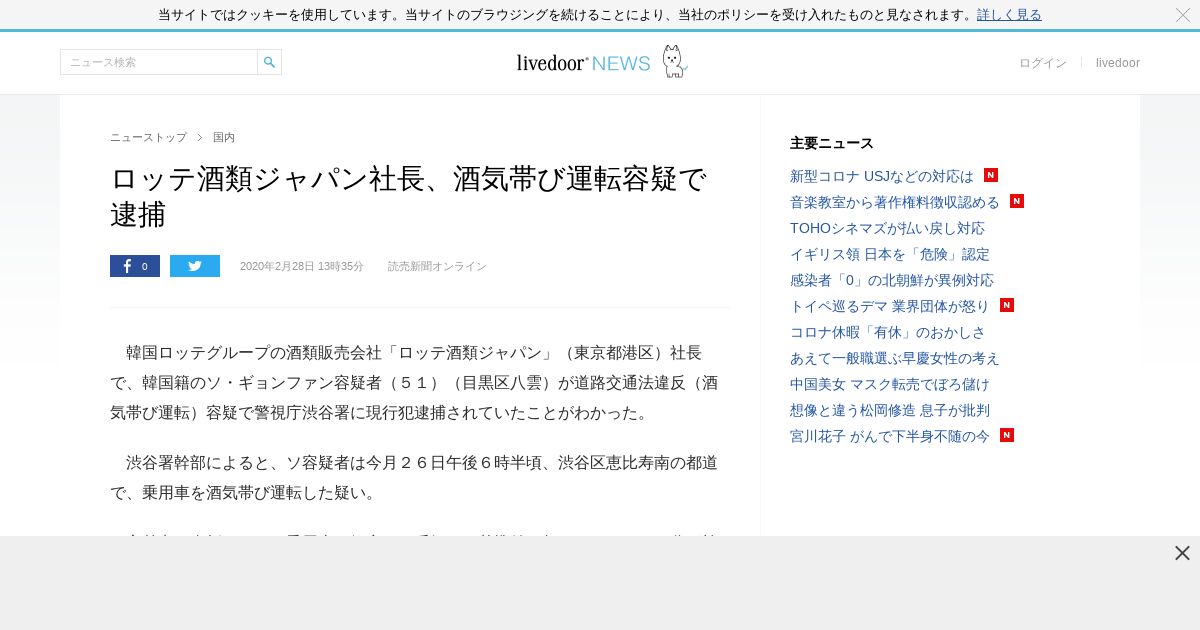
Task: Share the article on Facebook
Action: coord(135,266)
